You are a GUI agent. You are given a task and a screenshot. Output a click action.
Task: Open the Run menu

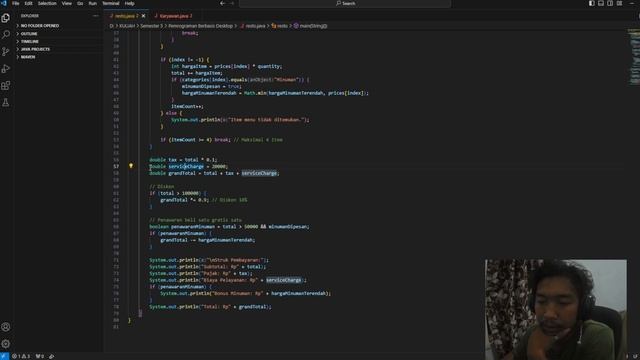(93, 3)
